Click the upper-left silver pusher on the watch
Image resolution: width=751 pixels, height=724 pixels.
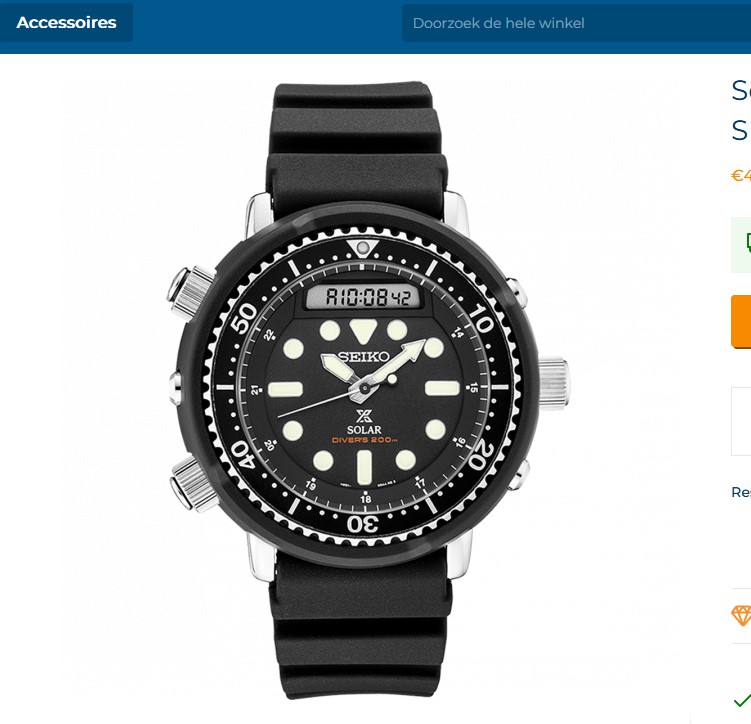pos(190,290)
